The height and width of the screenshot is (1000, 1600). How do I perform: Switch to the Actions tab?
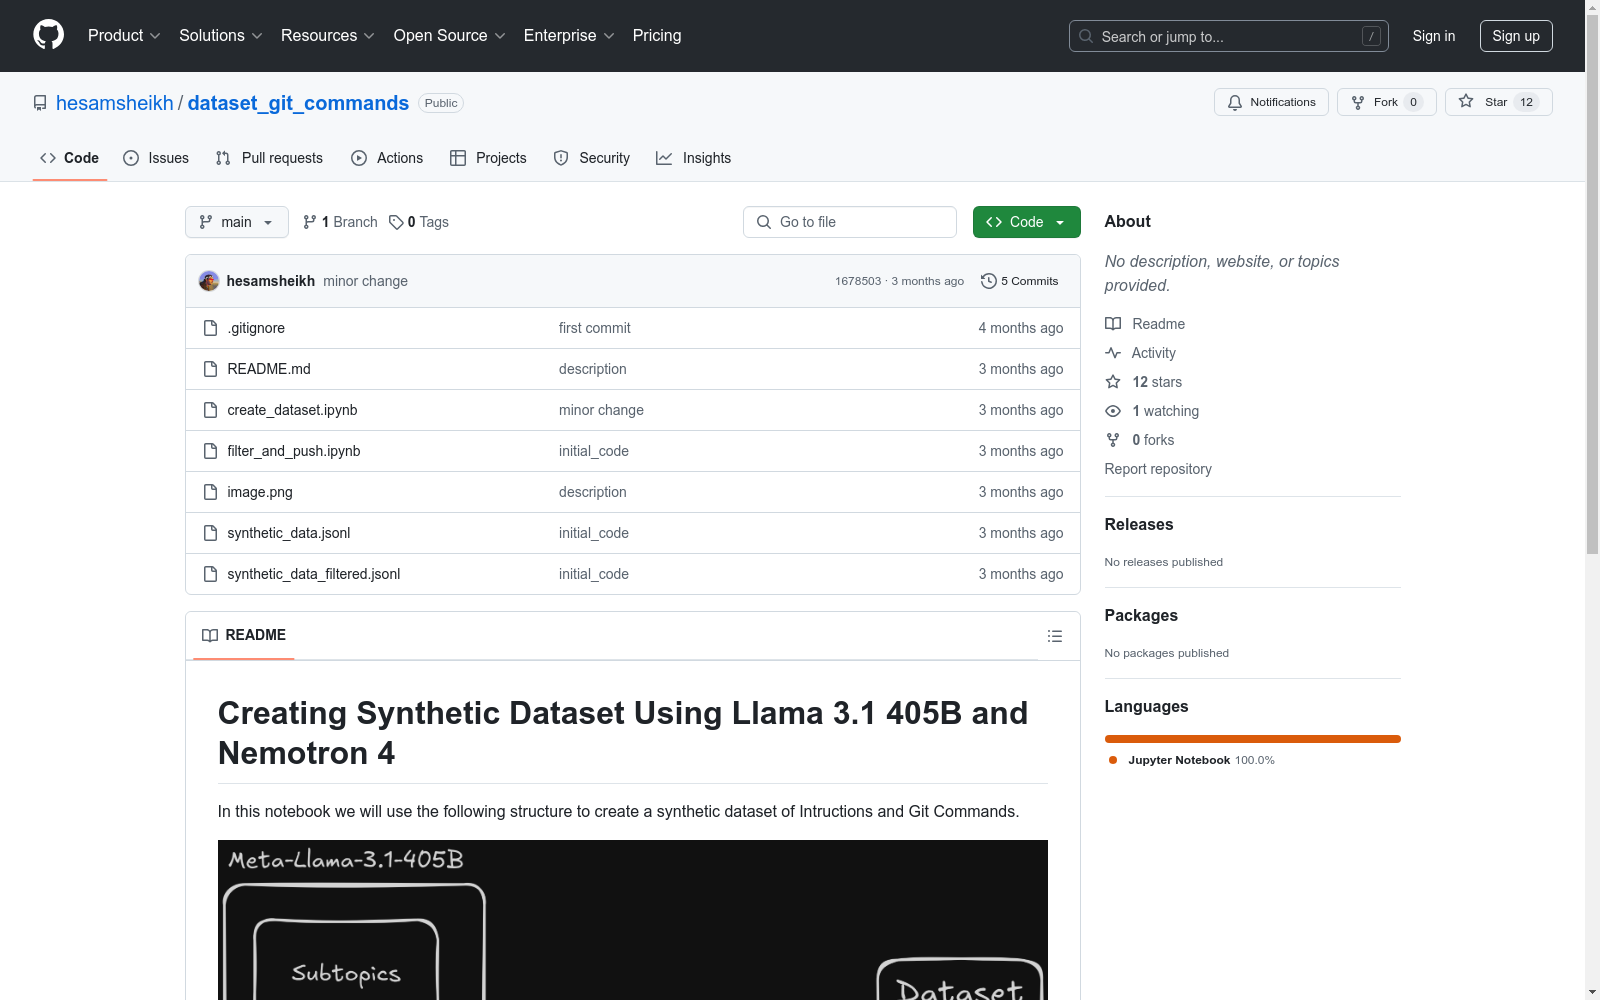point(387,158)
